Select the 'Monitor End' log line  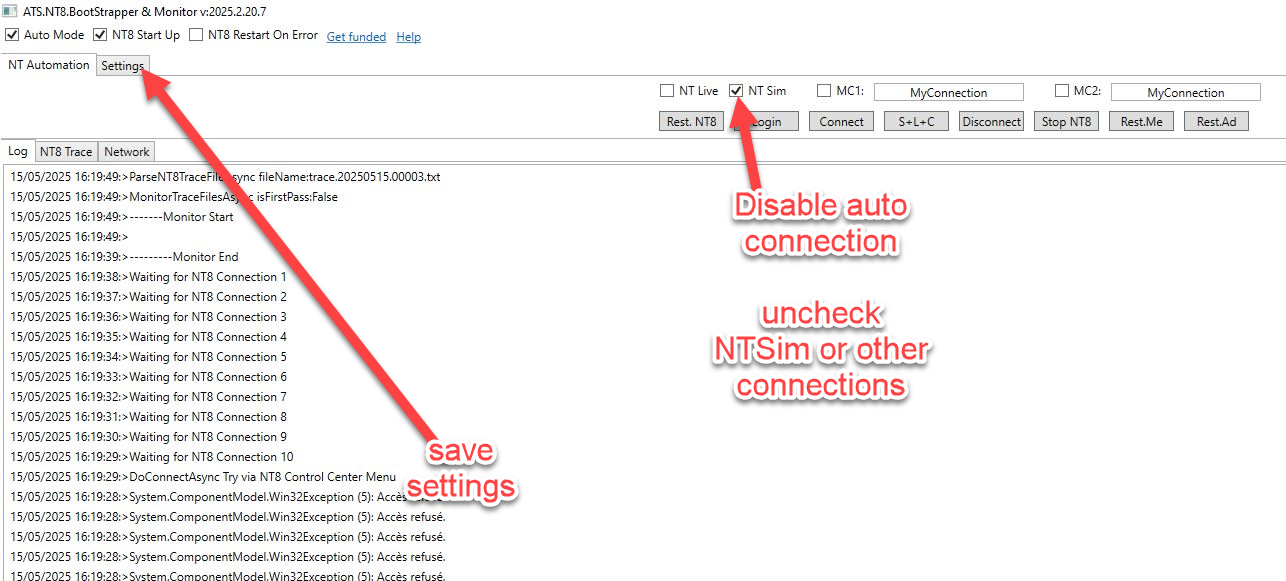click(x=124, y=257)
